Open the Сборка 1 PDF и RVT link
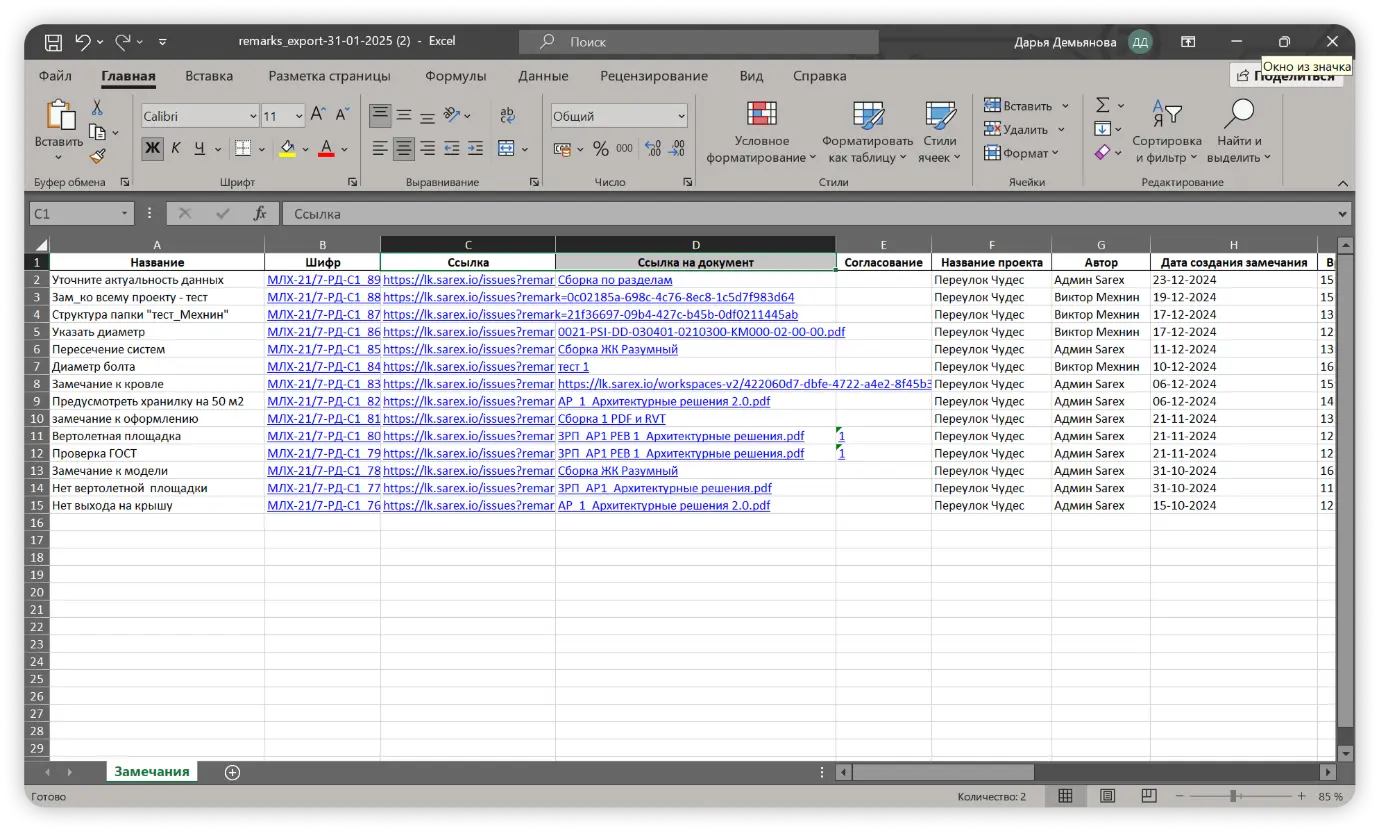 coord(611,419)
